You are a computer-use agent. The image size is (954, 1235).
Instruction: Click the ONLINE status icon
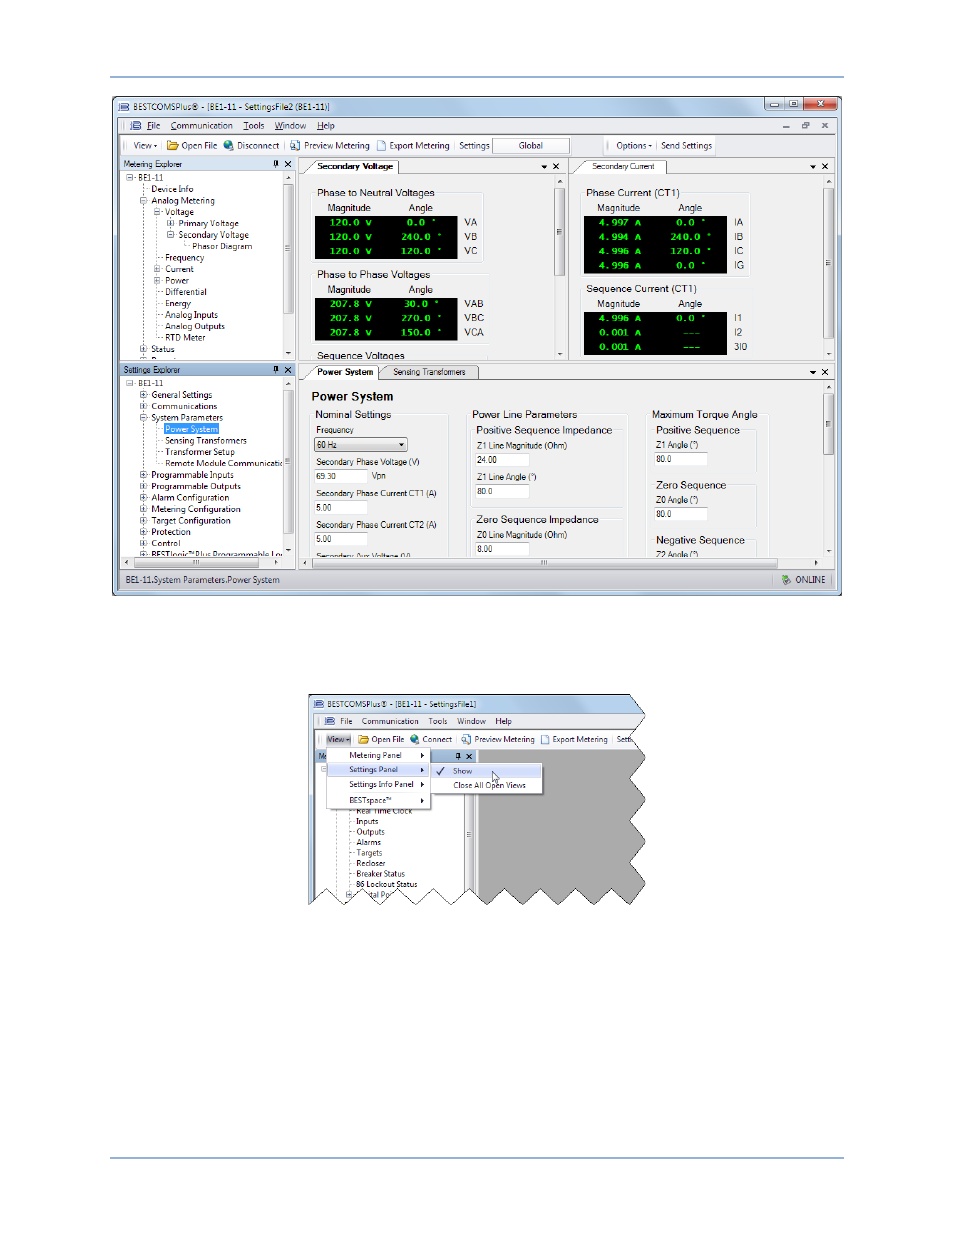(786, 580)
